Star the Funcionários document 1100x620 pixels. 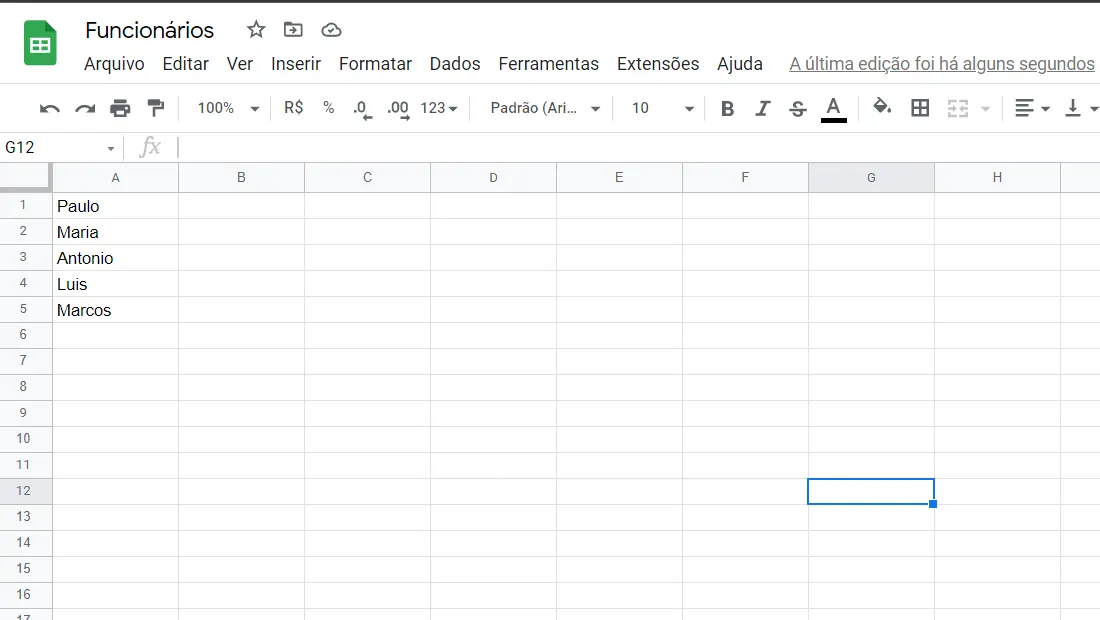pos(256,29)
